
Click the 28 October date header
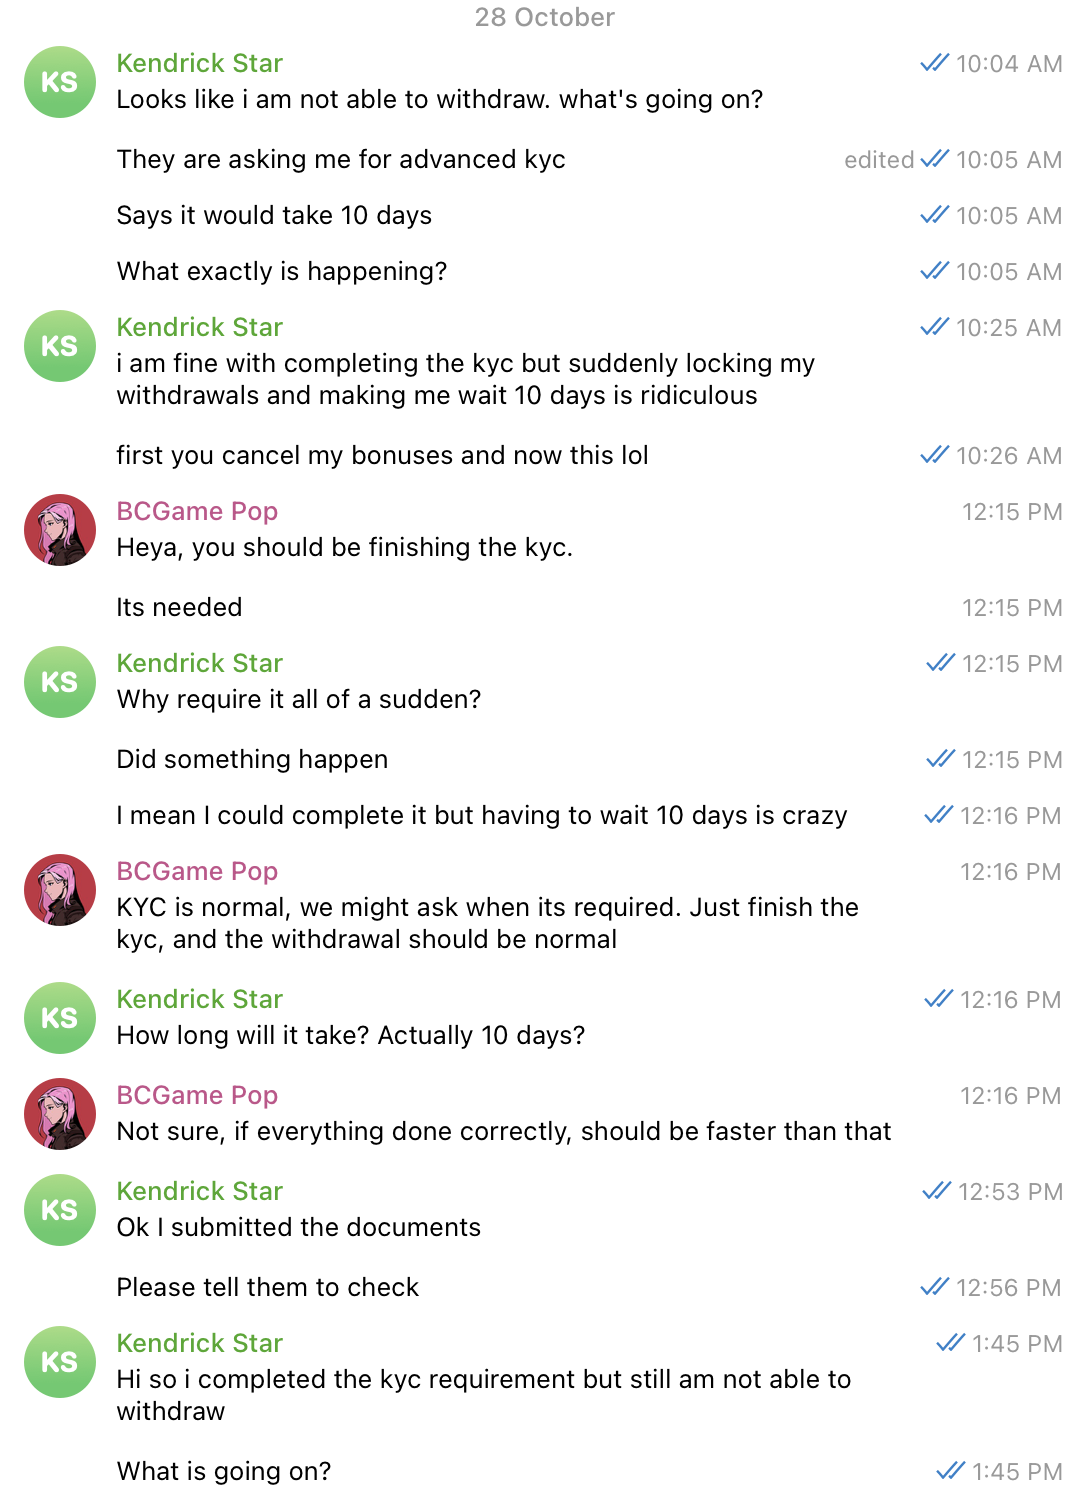(x=544, y=17)
